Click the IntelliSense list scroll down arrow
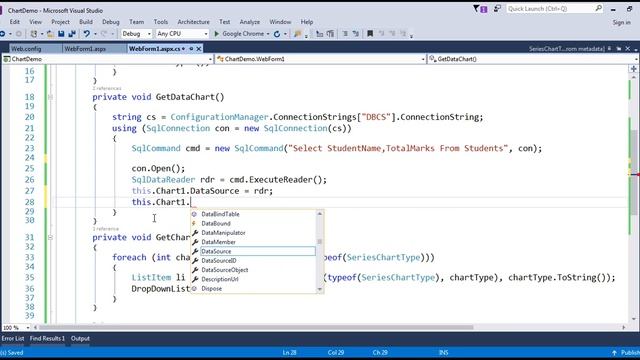Screen dimensions: 640x360 pyautogui.click(x=320, y=289)
